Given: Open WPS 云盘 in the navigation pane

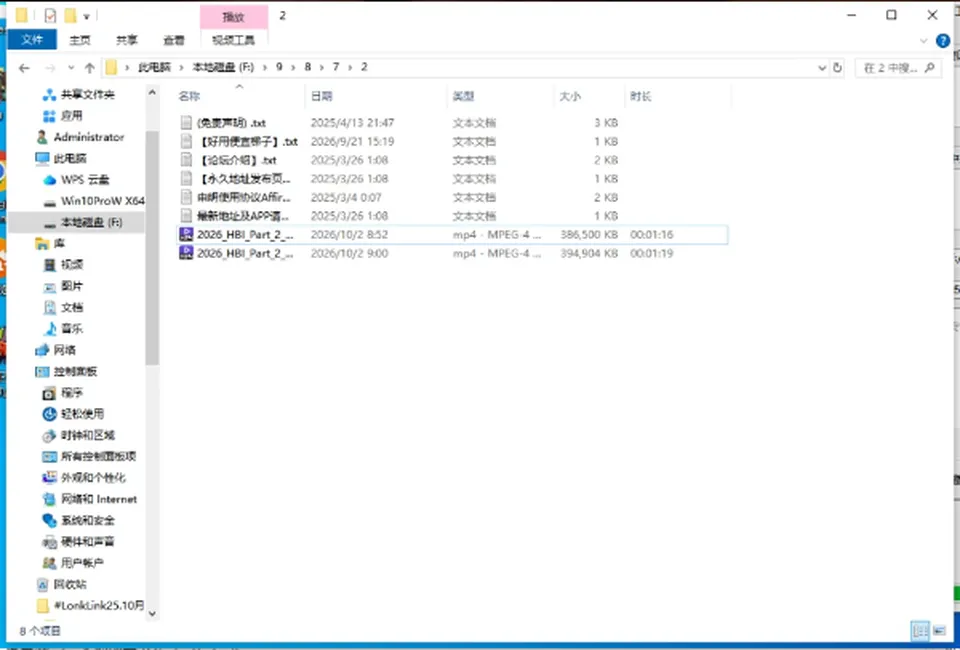Looking at the screenshot, I should click(x=85, y=180).
